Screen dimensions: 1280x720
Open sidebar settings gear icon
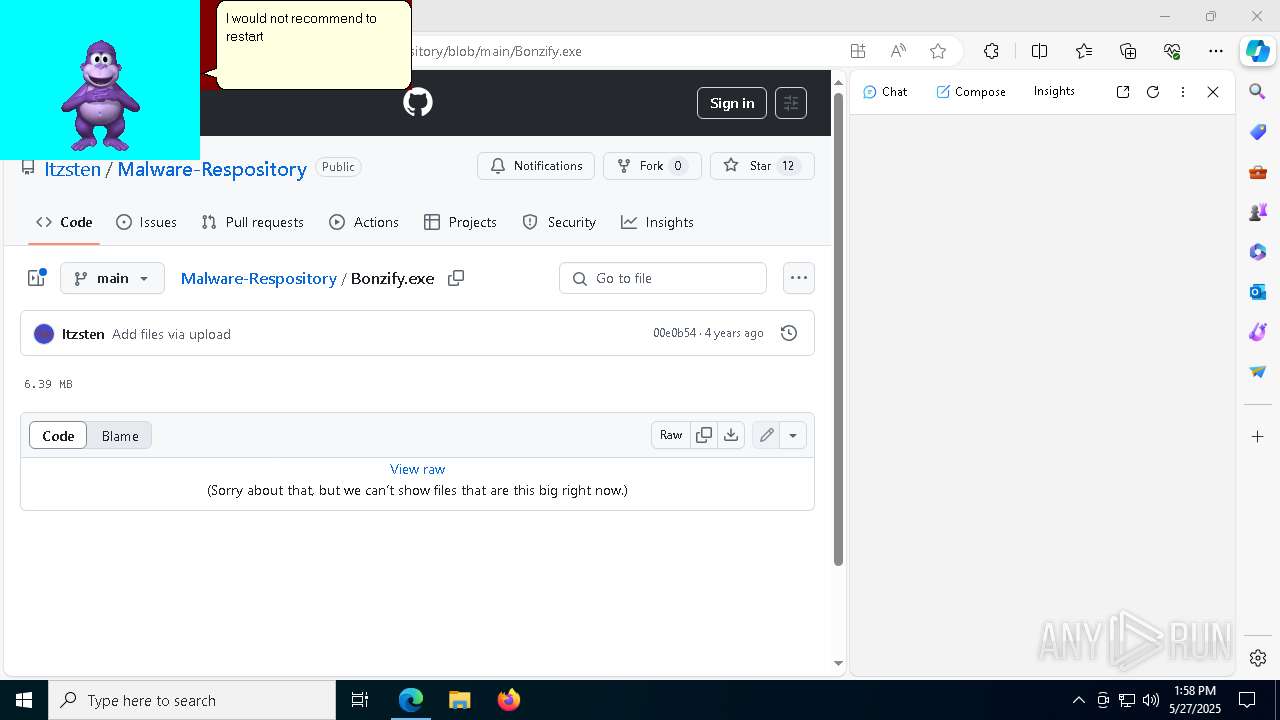[1258, 658]
